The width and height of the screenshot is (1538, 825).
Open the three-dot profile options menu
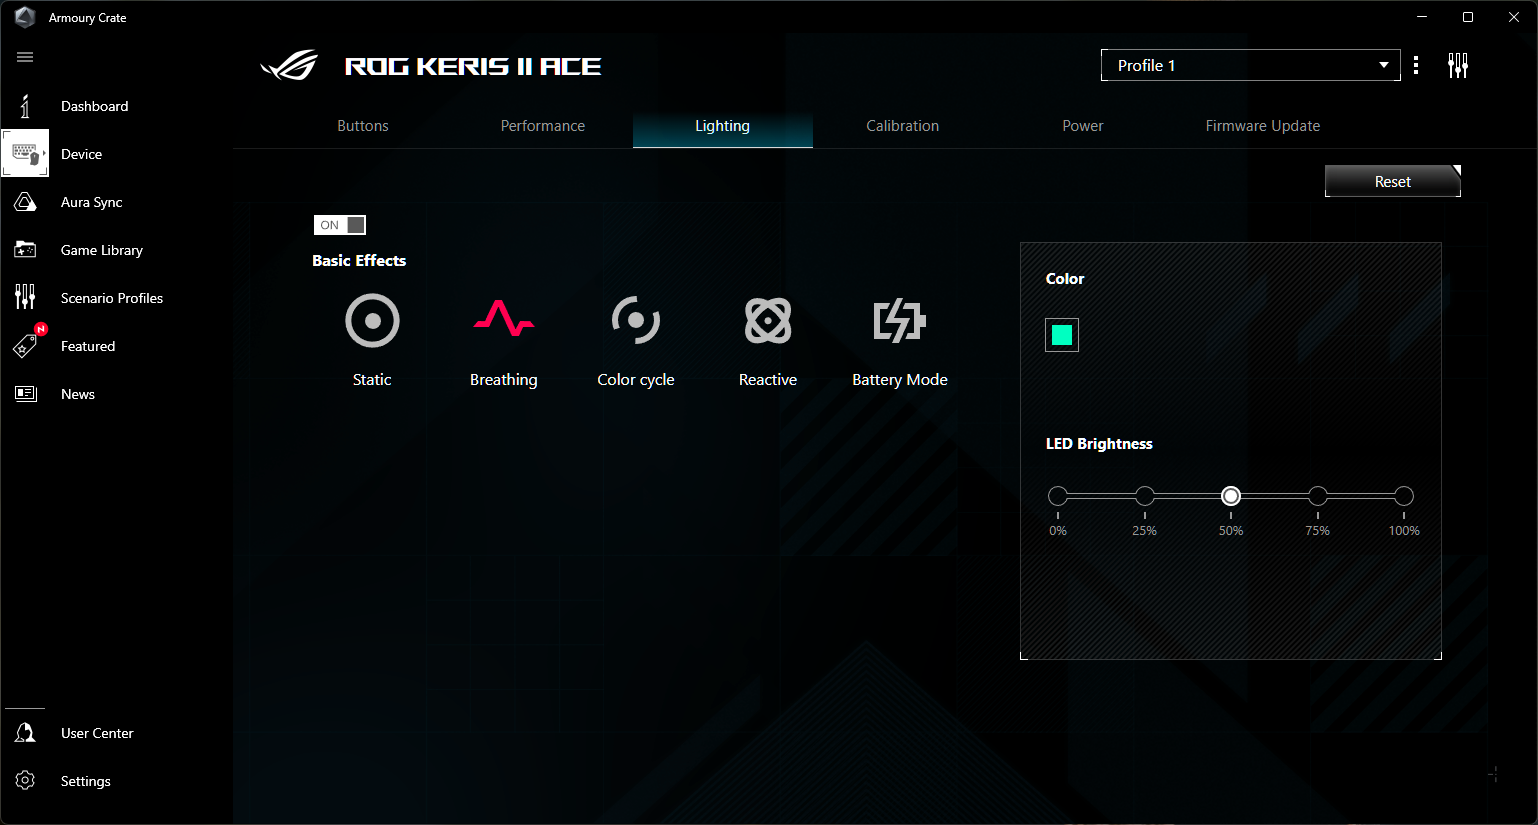tap(1416, 65)
